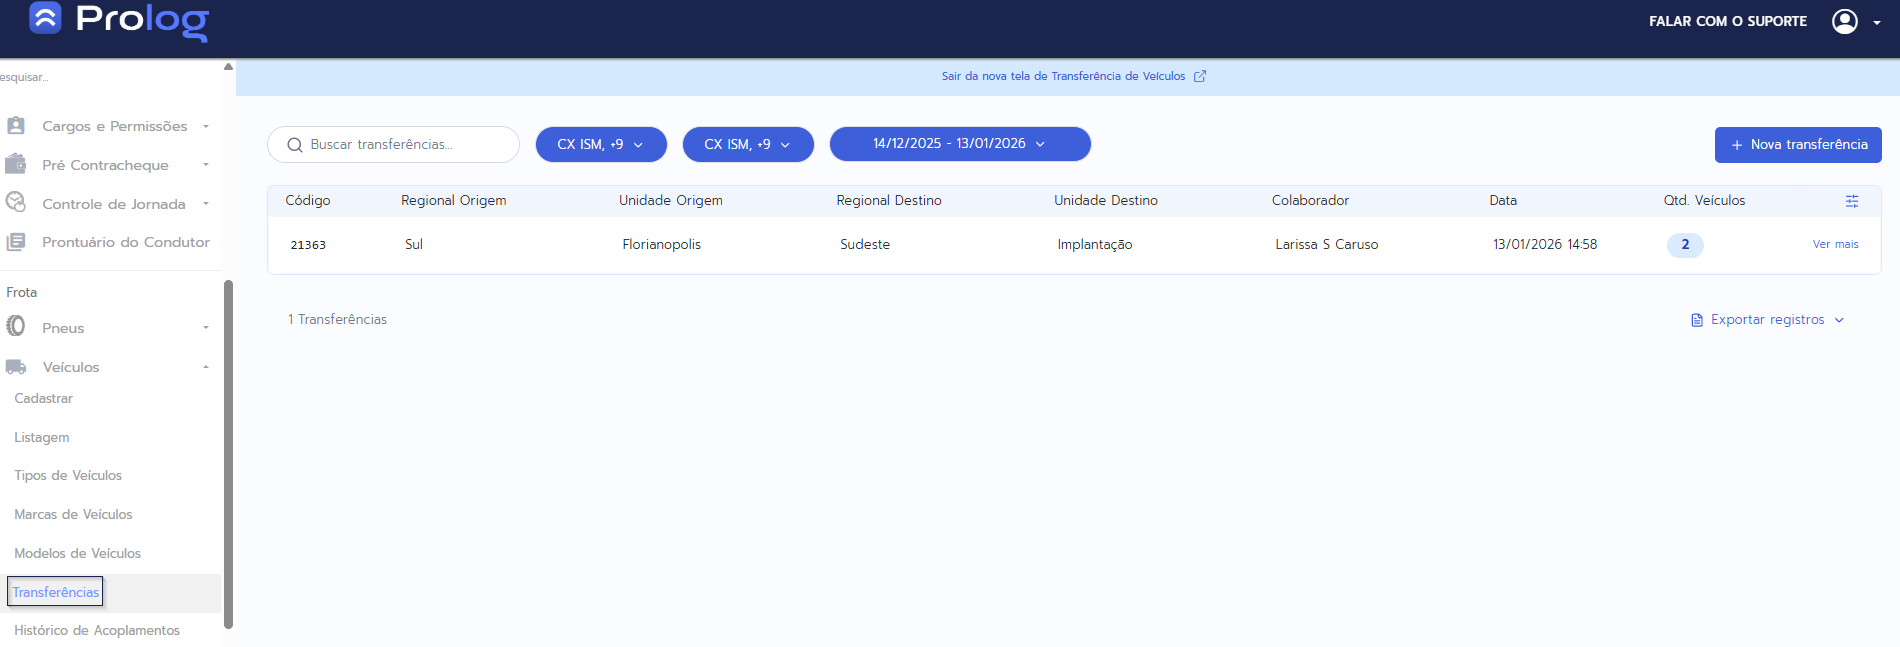Collapse the Veículos menu arrow
Viewport: 1900px width, 647px height.
tap(206, 367)
